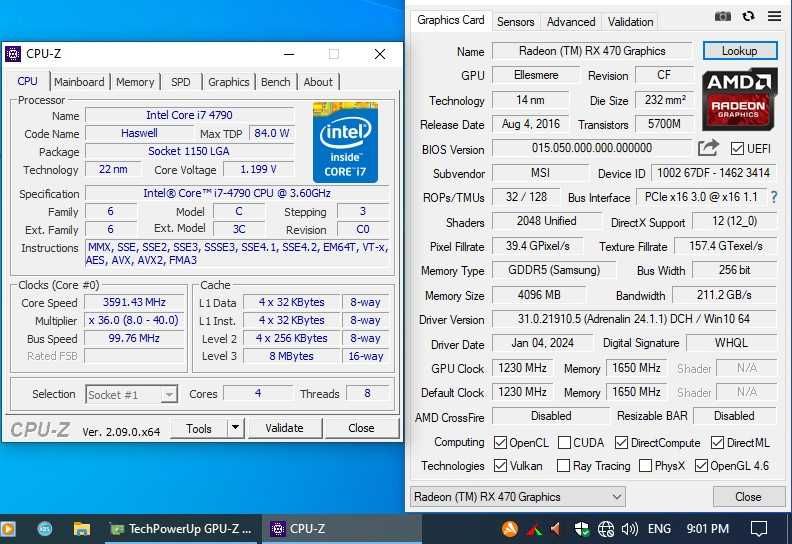Screen dimensions: 792x544
Task: Toggle the OpenGL 4.6 checkbox
Action: click(701, 465)
